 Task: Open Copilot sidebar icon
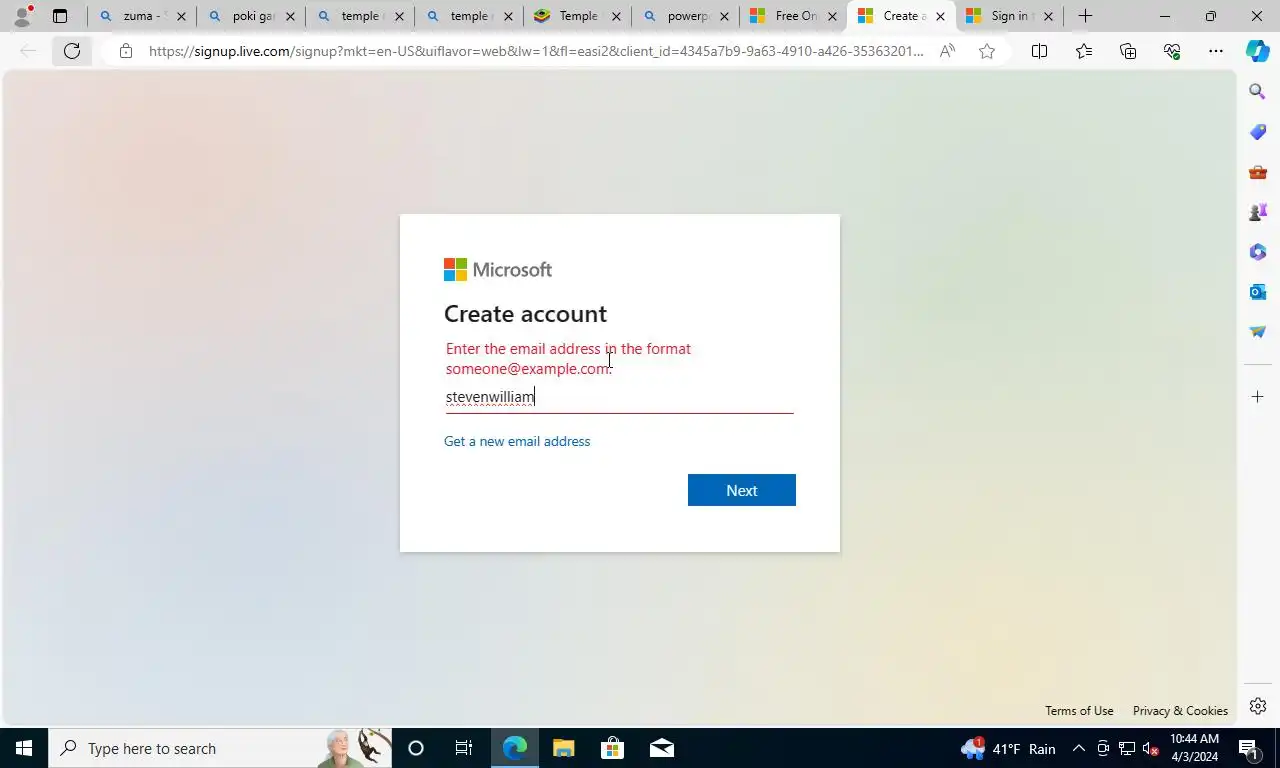click(x=1258, y=51)
